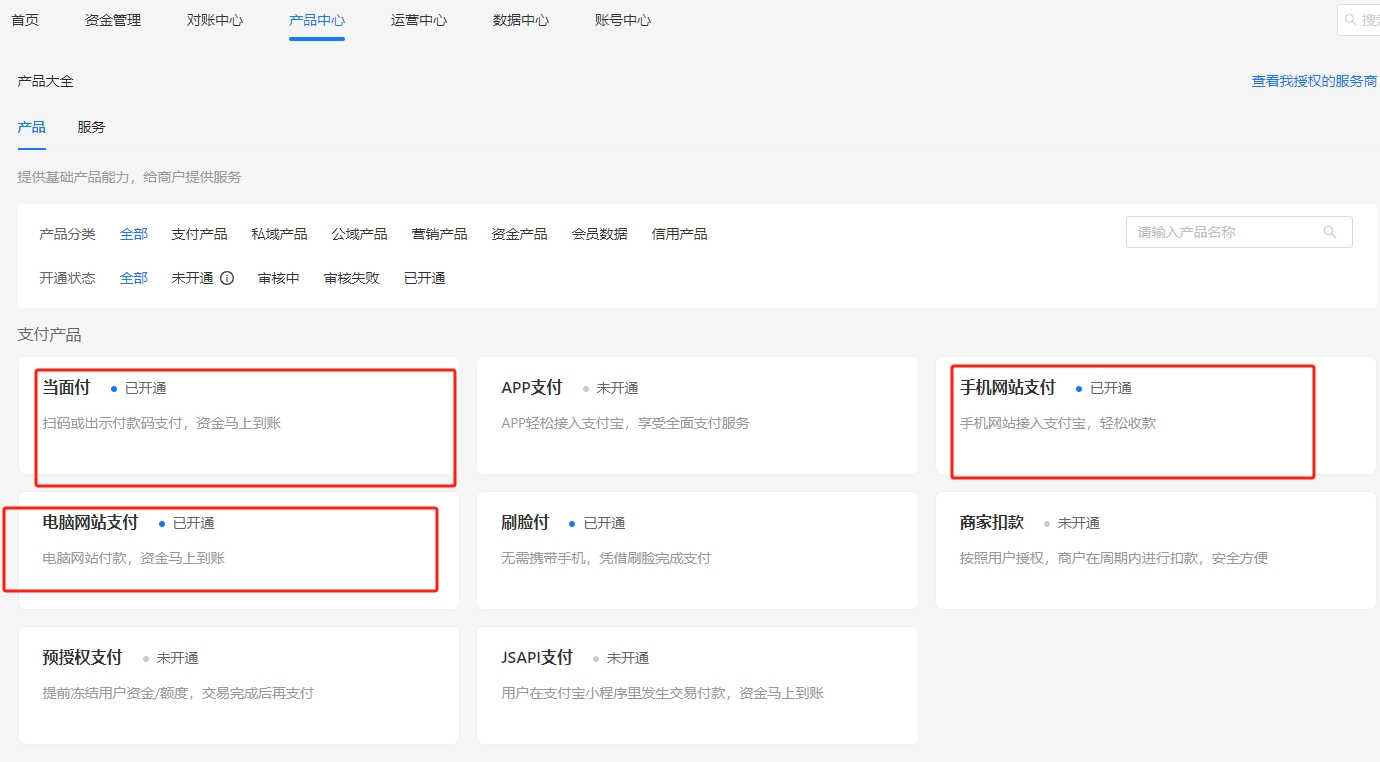This screenshot has height=762, width=1380.
Task: Click 已开通 status on 当面付 card
Action: coord(146,388)
